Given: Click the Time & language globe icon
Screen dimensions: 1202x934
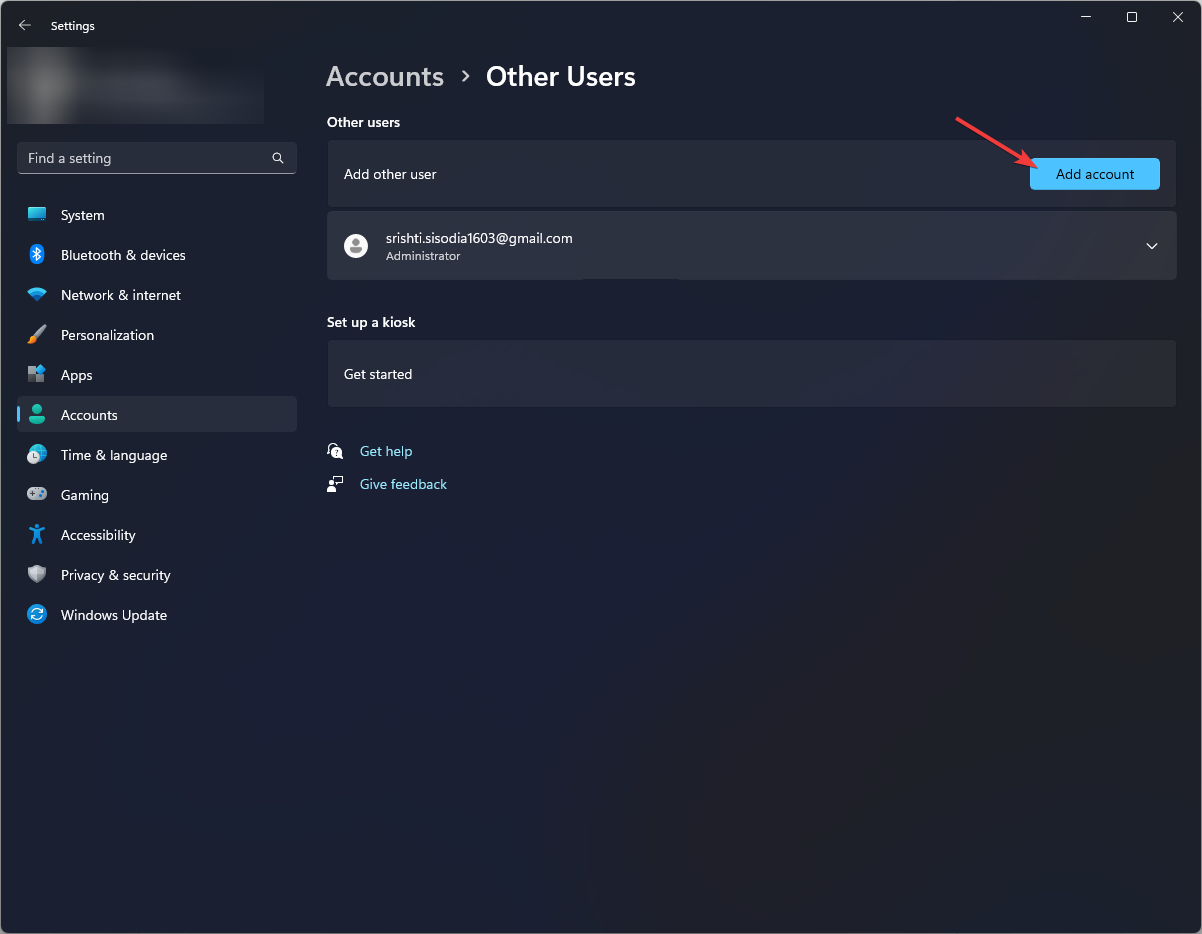Looking at the screenshot, I should 37,455.
